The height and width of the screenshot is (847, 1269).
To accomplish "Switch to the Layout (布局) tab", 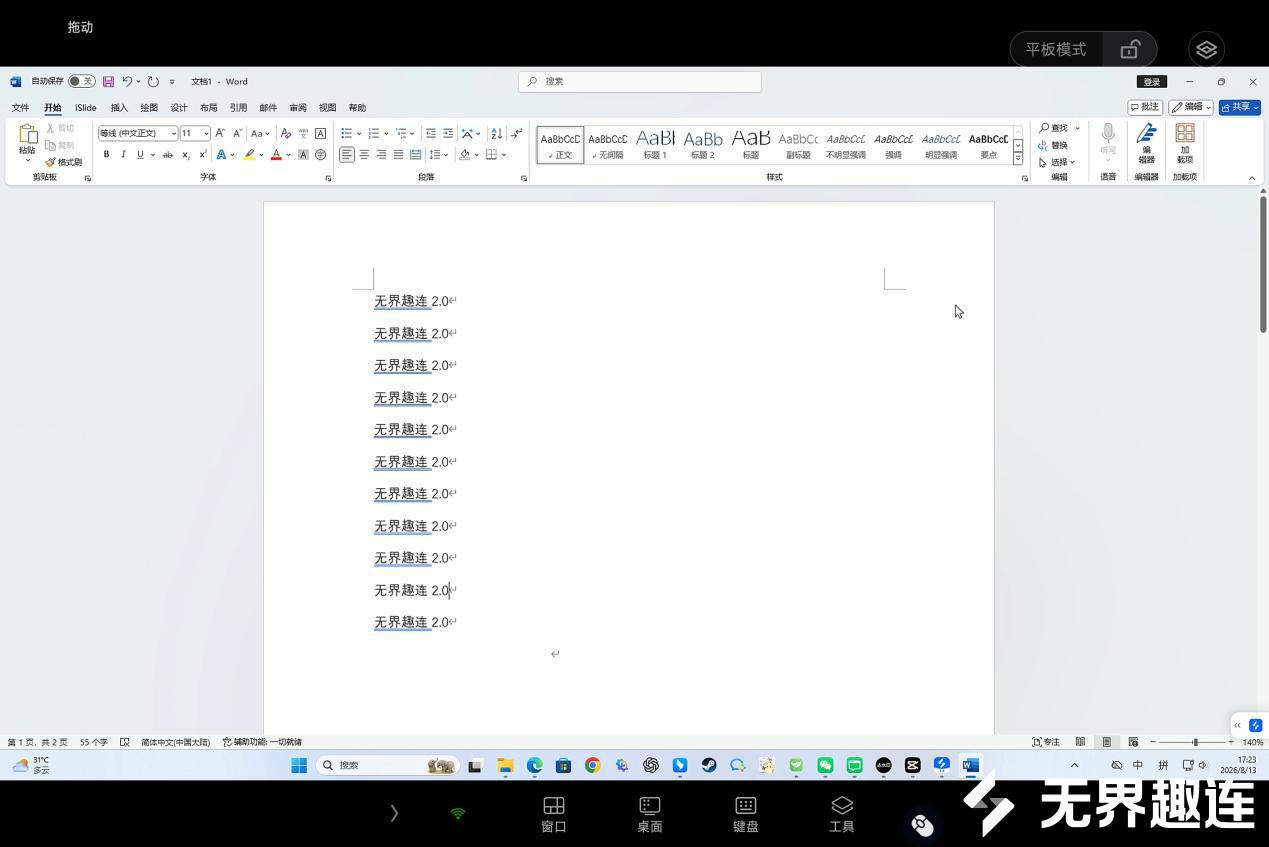I will (208, 108).
